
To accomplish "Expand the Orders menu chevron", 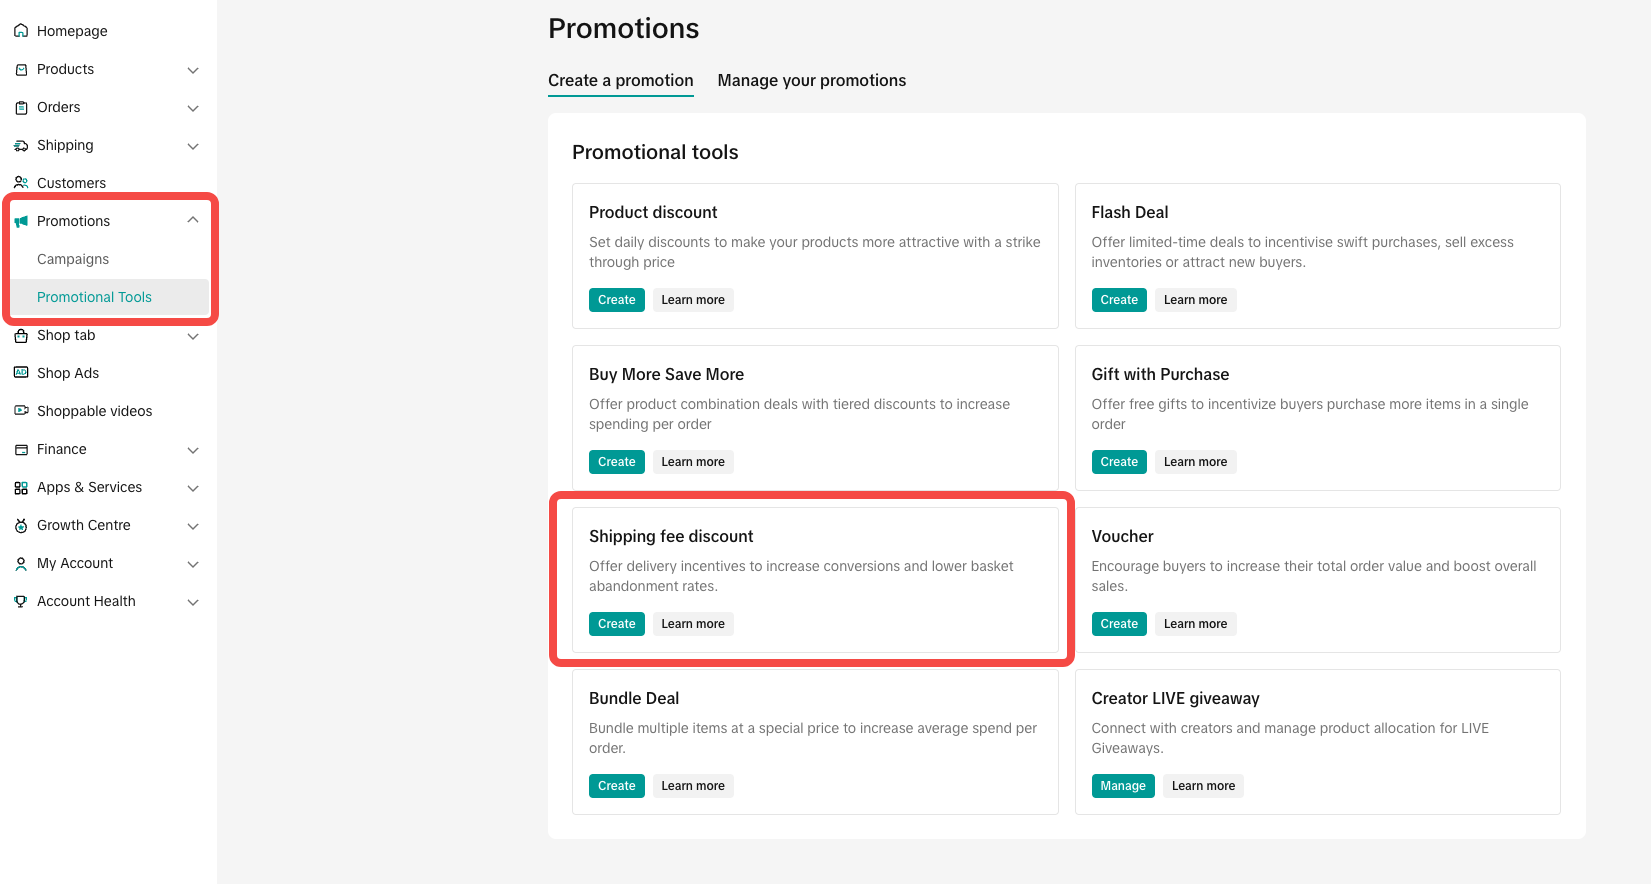I will (193, 108).
